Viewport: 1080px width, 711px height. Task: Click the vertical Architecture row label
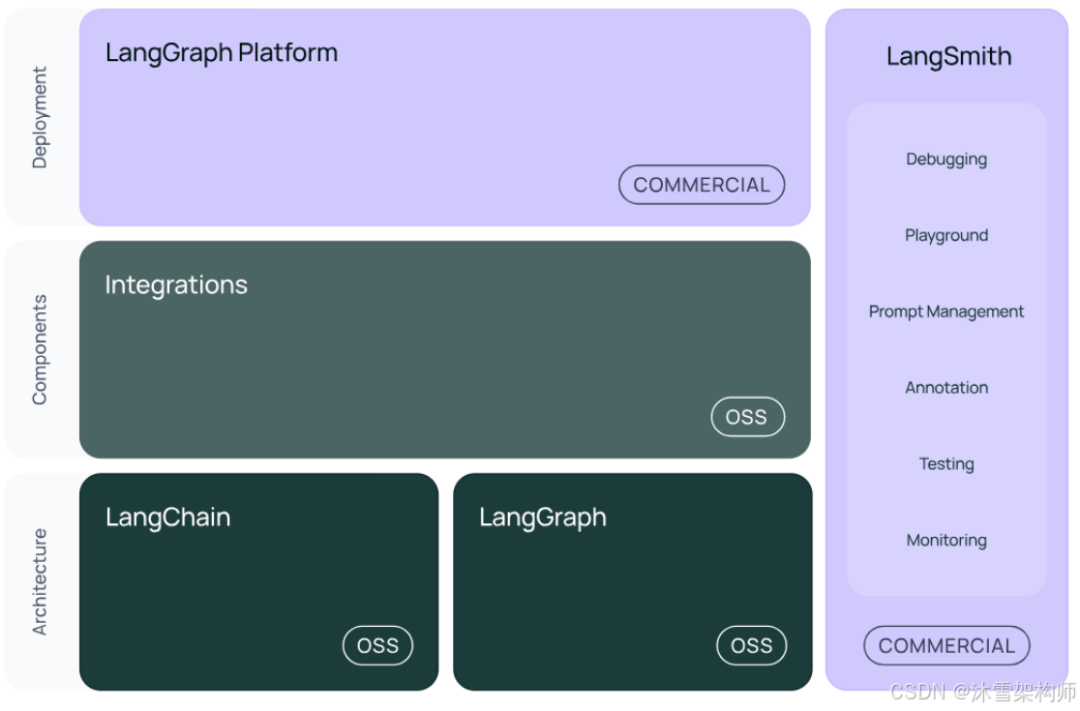[x=40, y=582]
